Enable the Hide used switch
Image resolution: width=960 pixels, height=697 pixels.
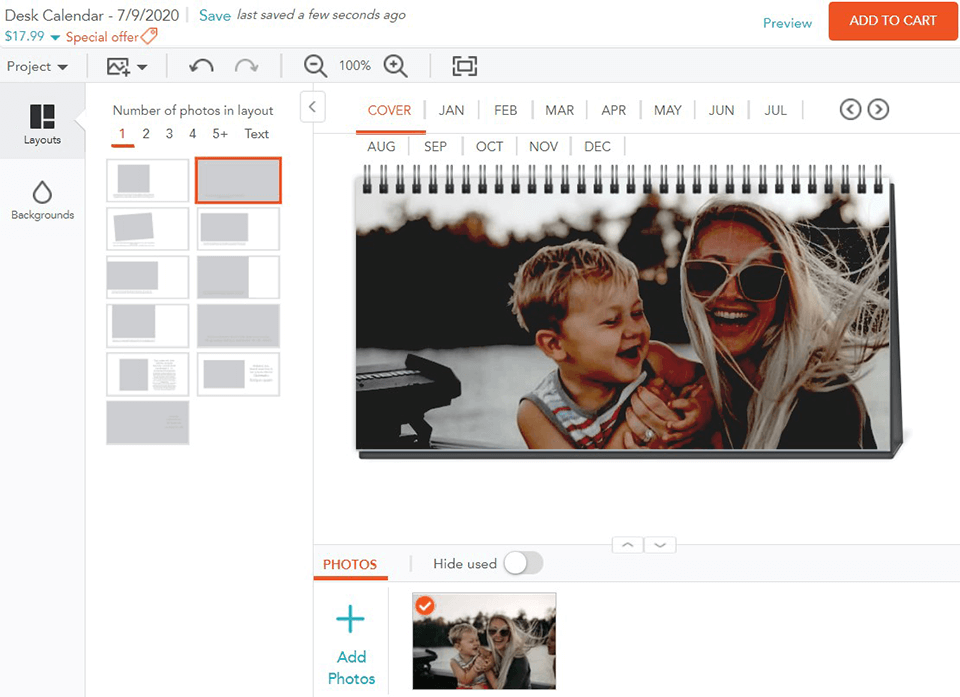[x=523, y=564]
